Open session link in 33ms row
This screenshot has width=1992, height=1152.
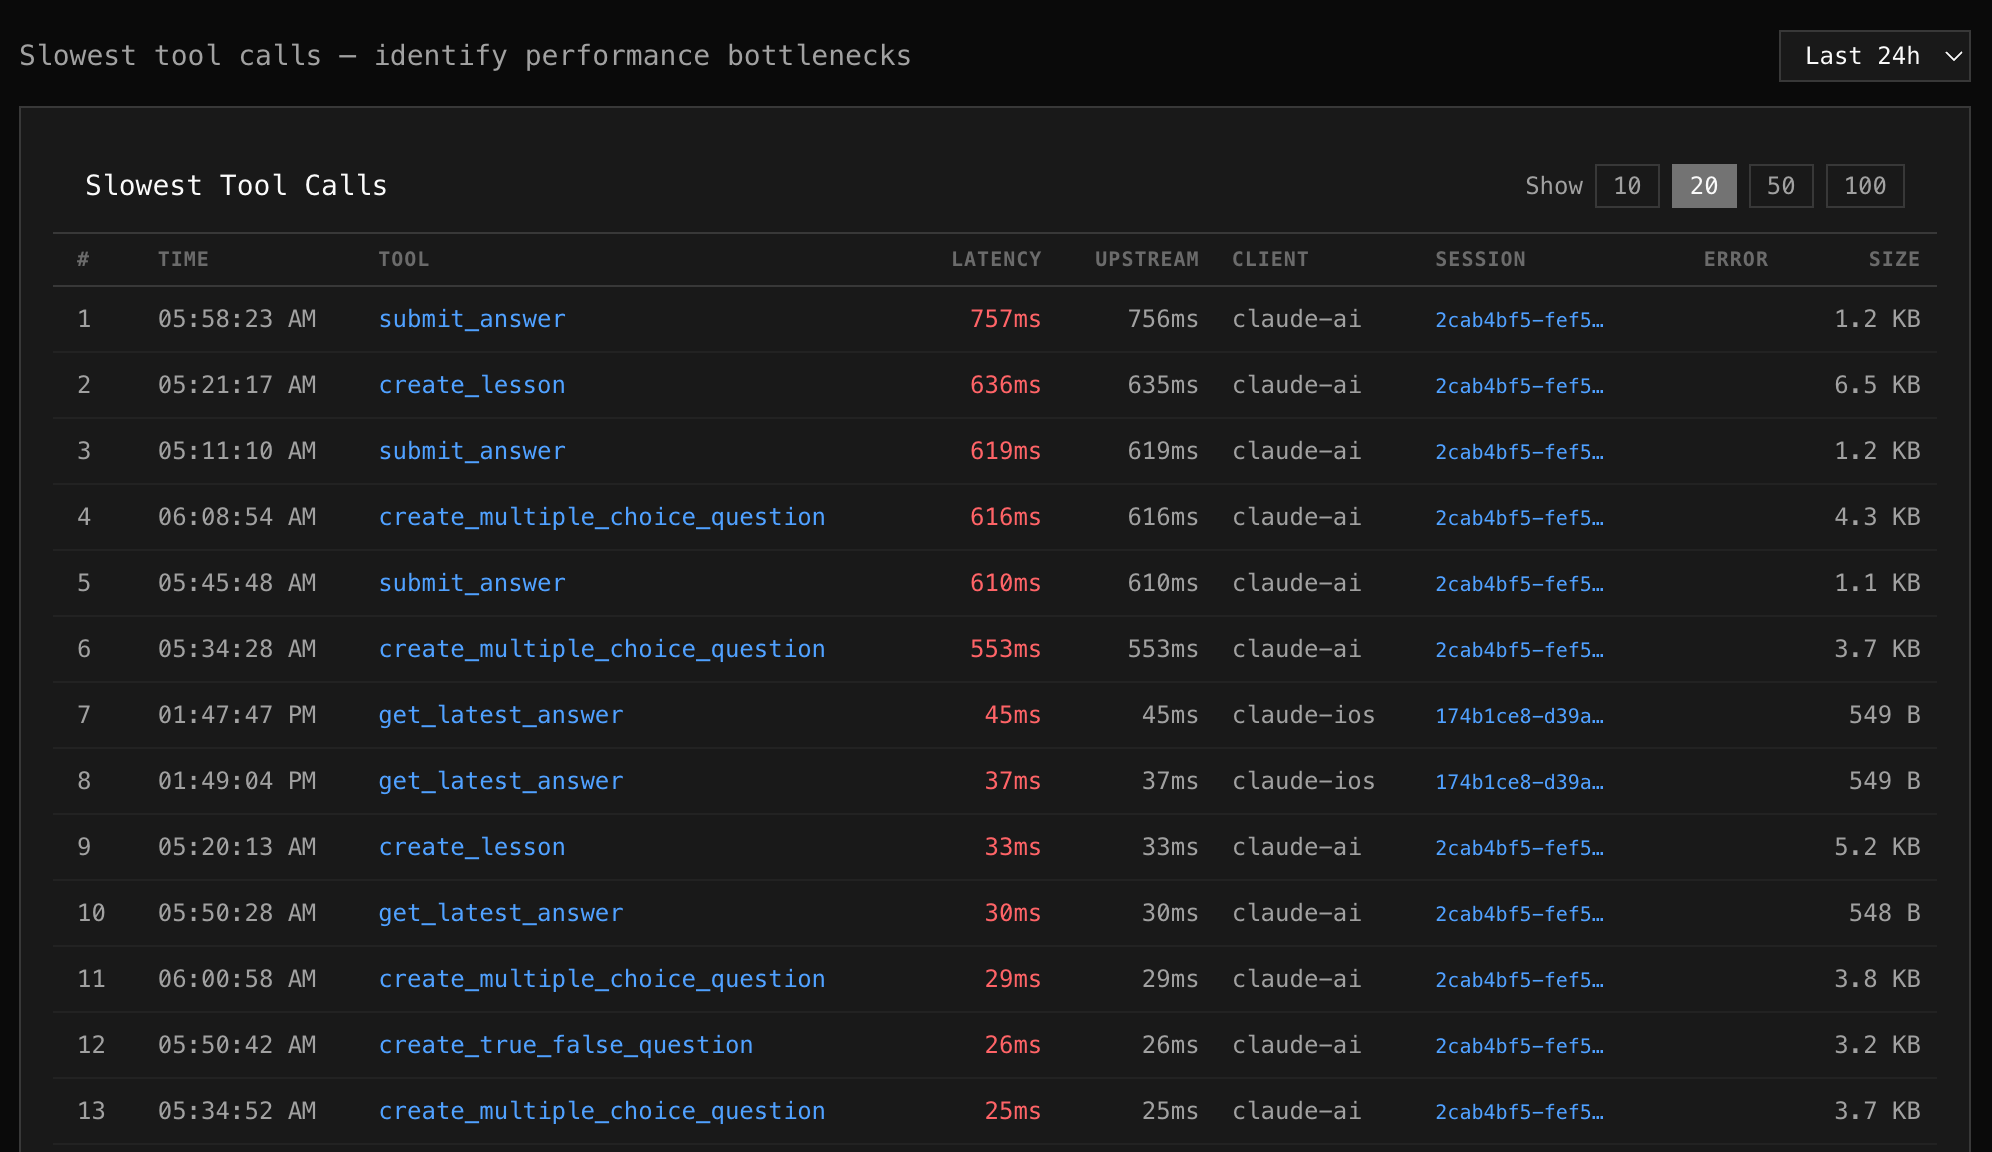click(1519, 848)
